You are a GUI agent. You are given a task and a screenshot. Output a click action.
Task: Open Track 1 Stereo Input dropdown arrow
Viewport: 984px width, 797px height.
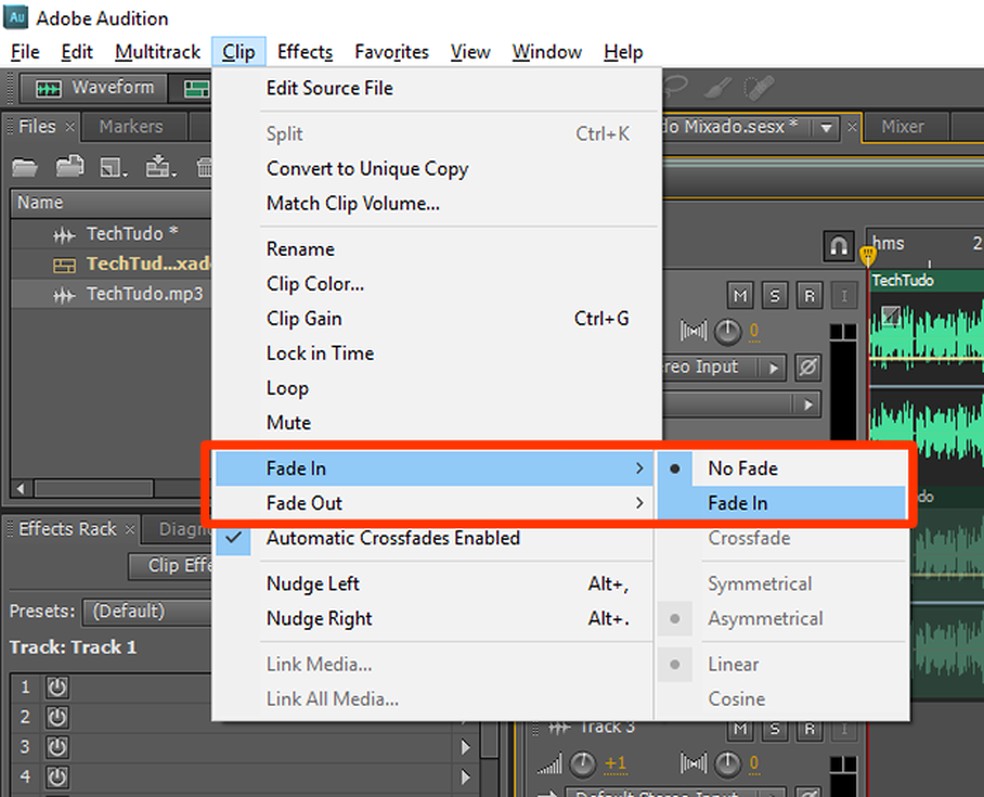pyautogui.click(x=773, y=368)
